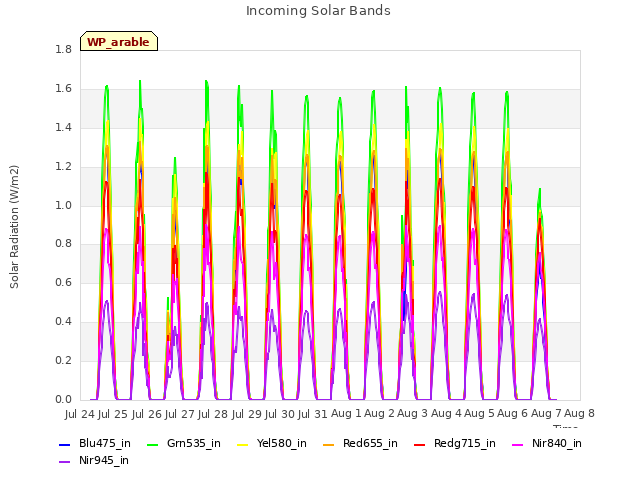Click the Aug 7 x-axis date label
The height and width of the screenshot is (480, 640).
click(x=546, y=414)
